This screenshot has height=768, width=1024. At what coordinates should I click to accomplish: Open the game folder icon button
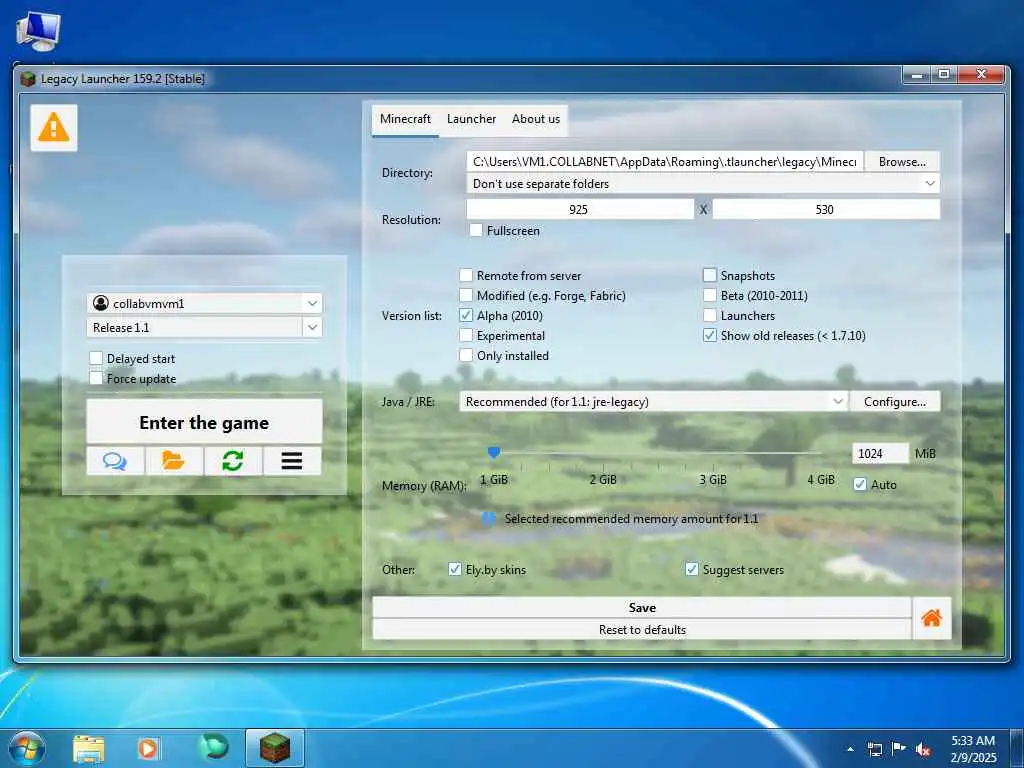coord(174,461)
